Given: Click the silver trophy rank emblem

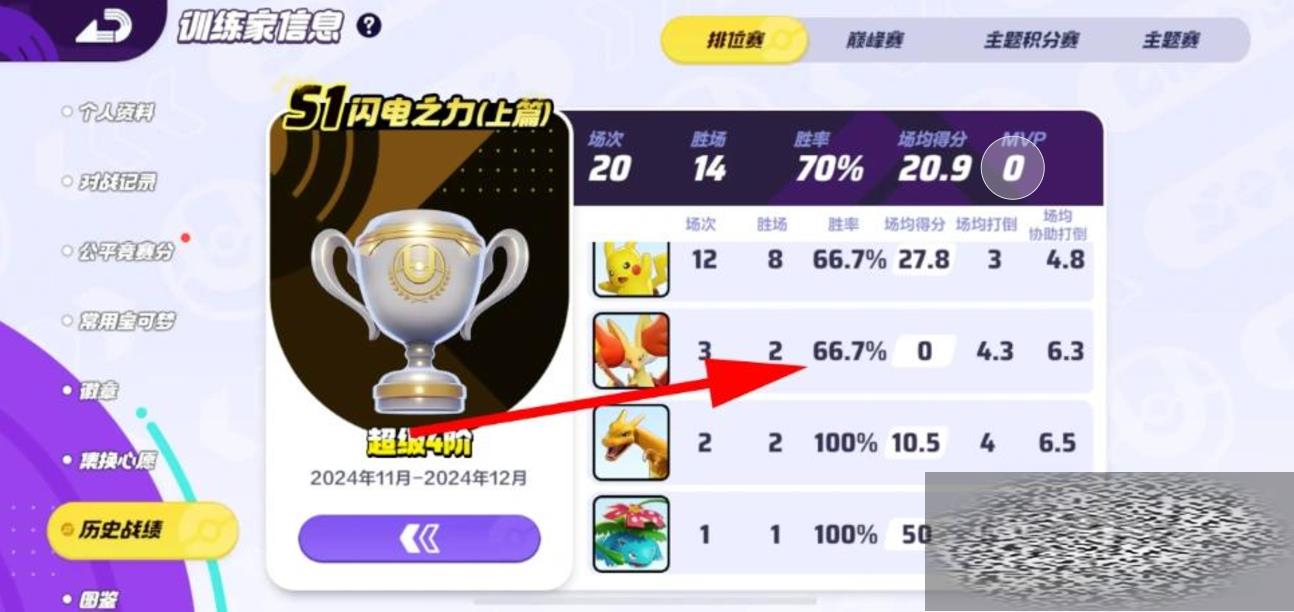Looking at the screenshot, I should click(419, 312).
